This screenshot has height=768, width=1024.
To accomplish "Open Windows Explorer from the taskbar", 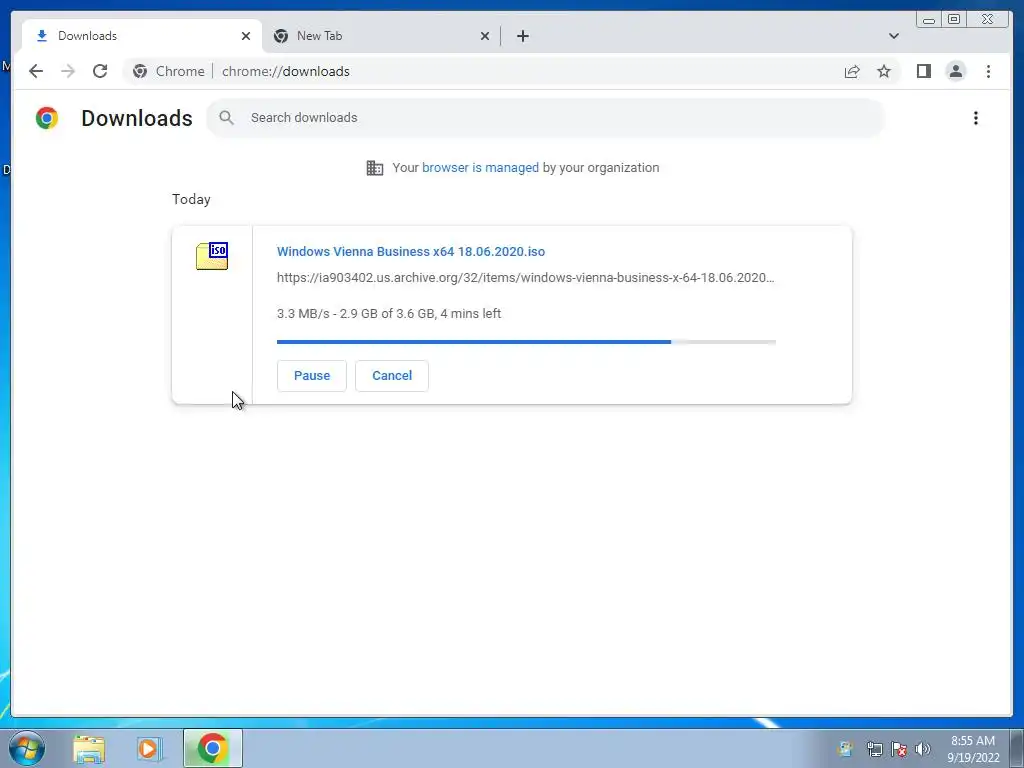I will pos(89,748).
